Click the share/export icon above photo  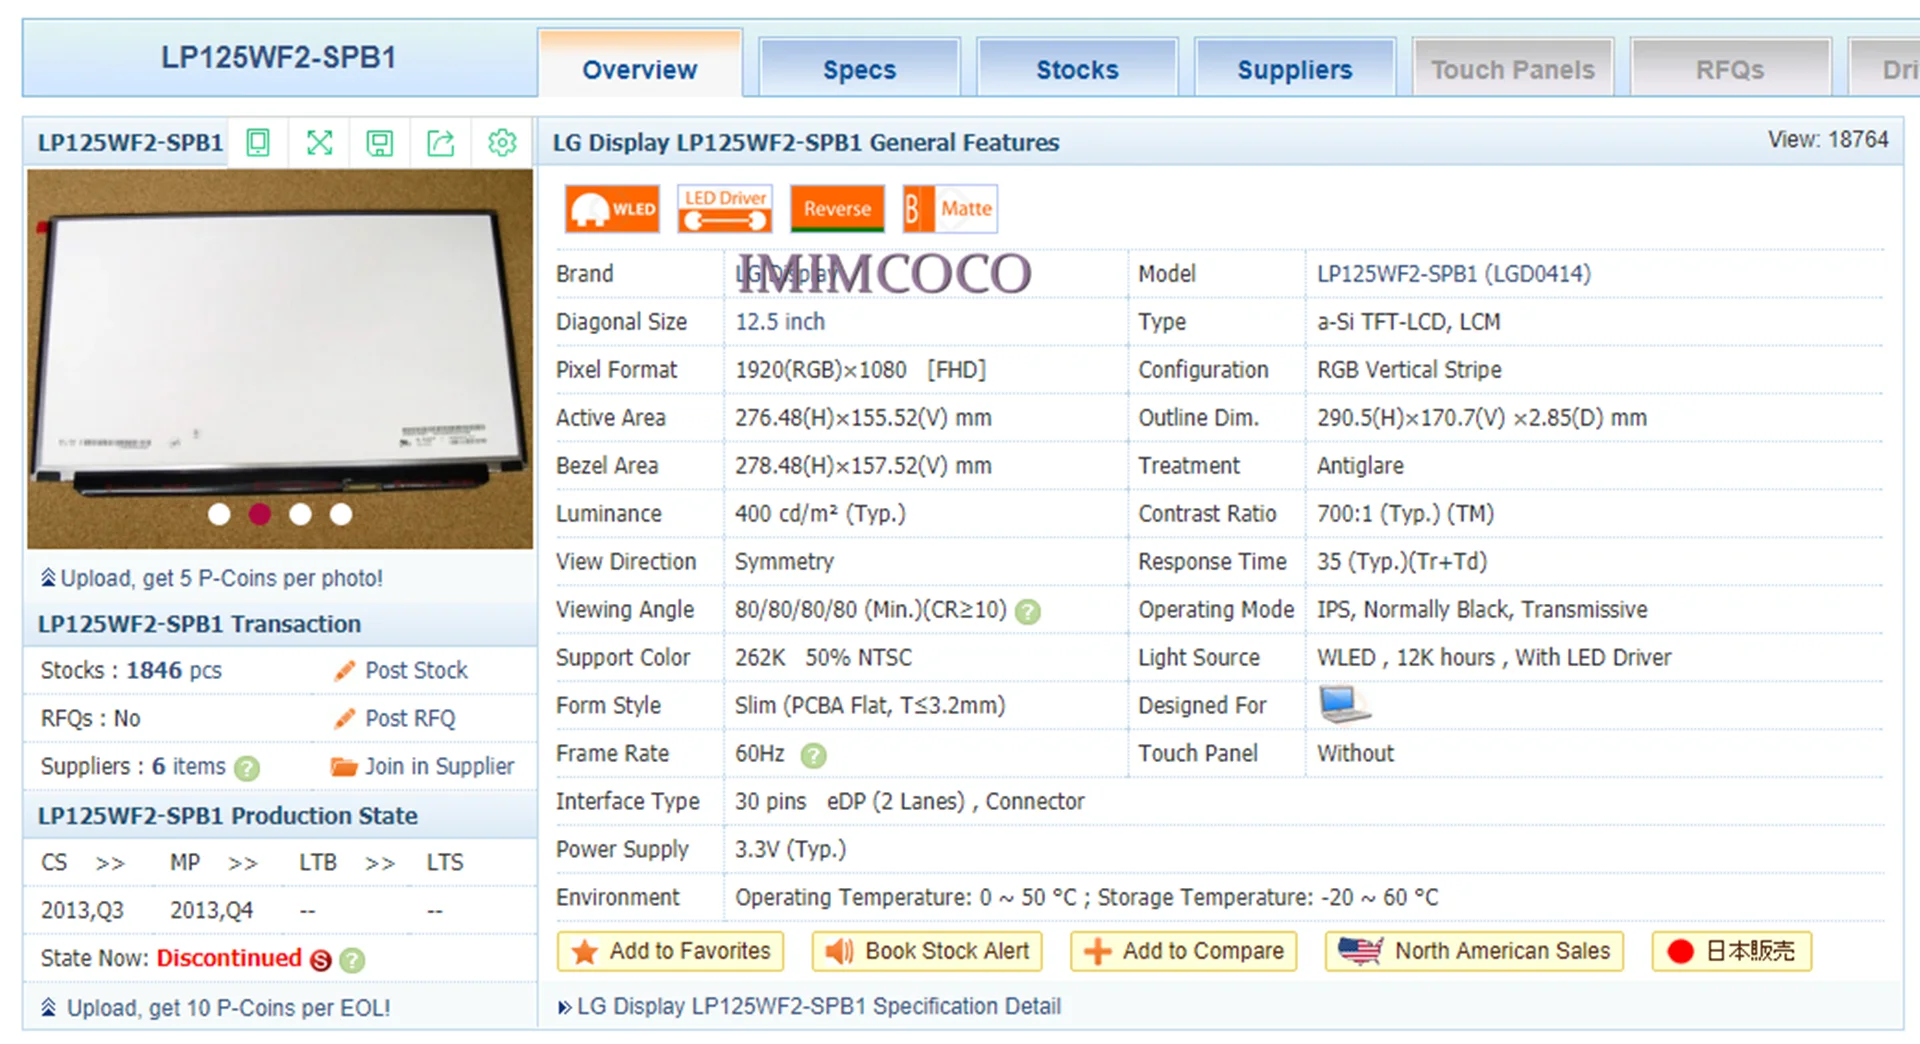[441, 143]
